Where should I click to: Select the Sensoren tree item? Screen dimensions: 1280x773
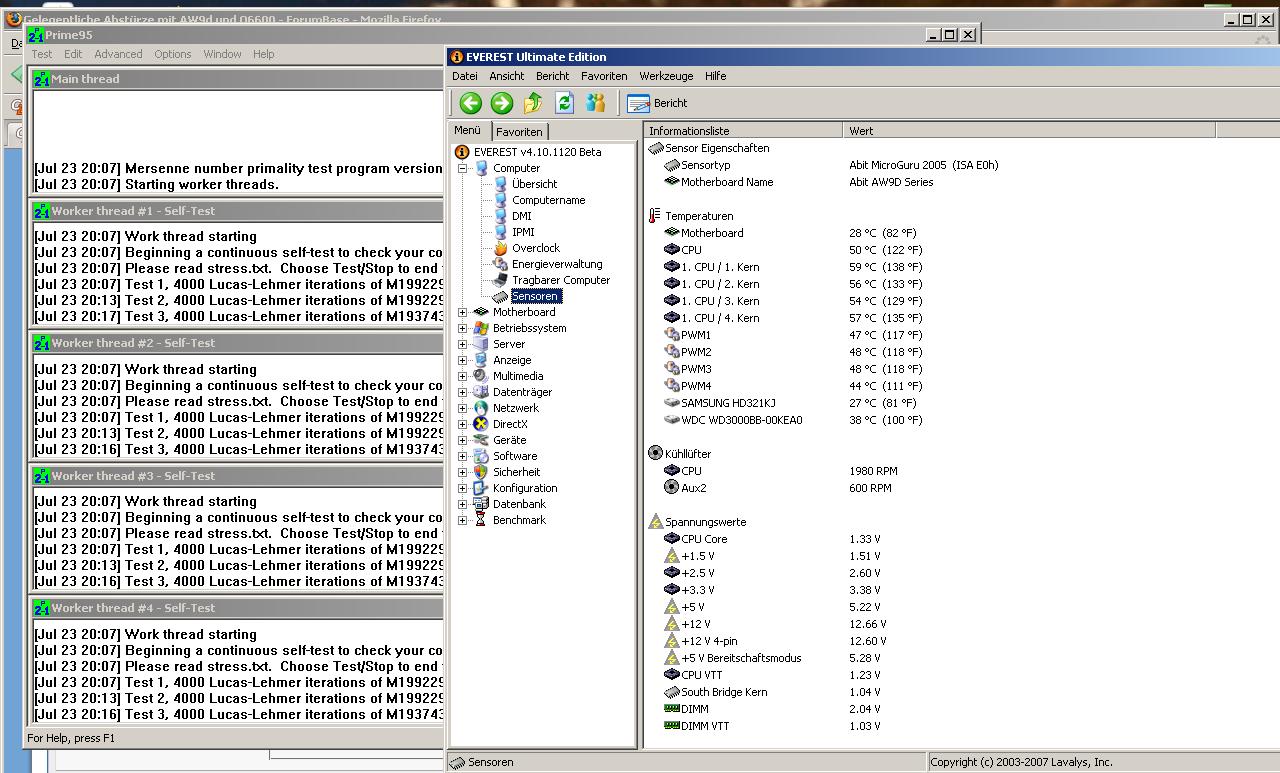click(x=536, y=296)
